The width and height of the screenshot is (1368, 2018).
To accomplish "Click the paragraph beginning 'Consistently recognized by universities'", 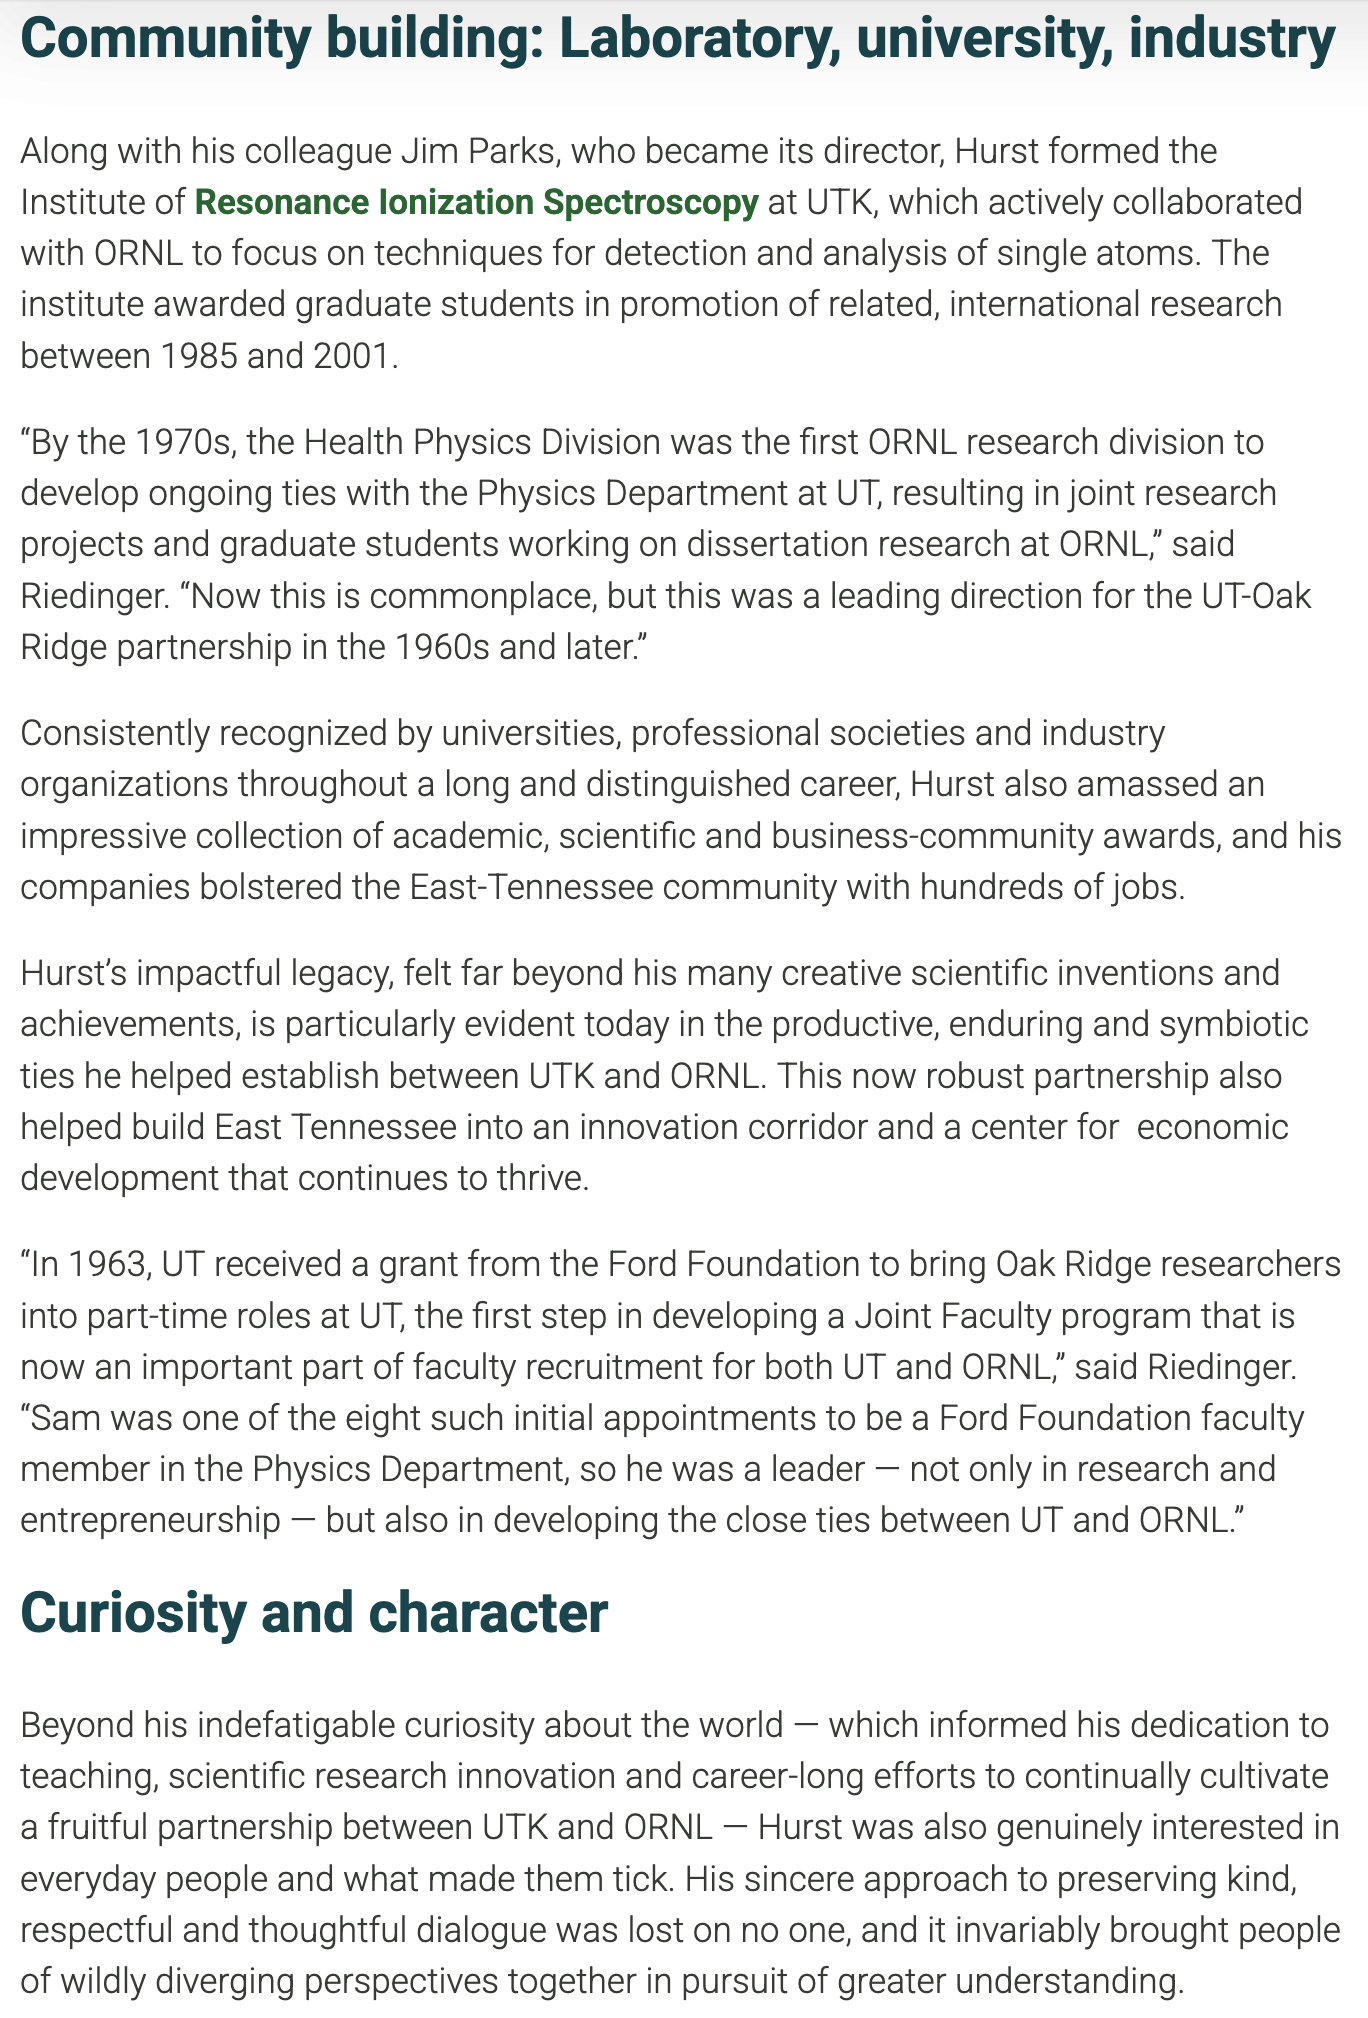I will (x=680, y=809).
